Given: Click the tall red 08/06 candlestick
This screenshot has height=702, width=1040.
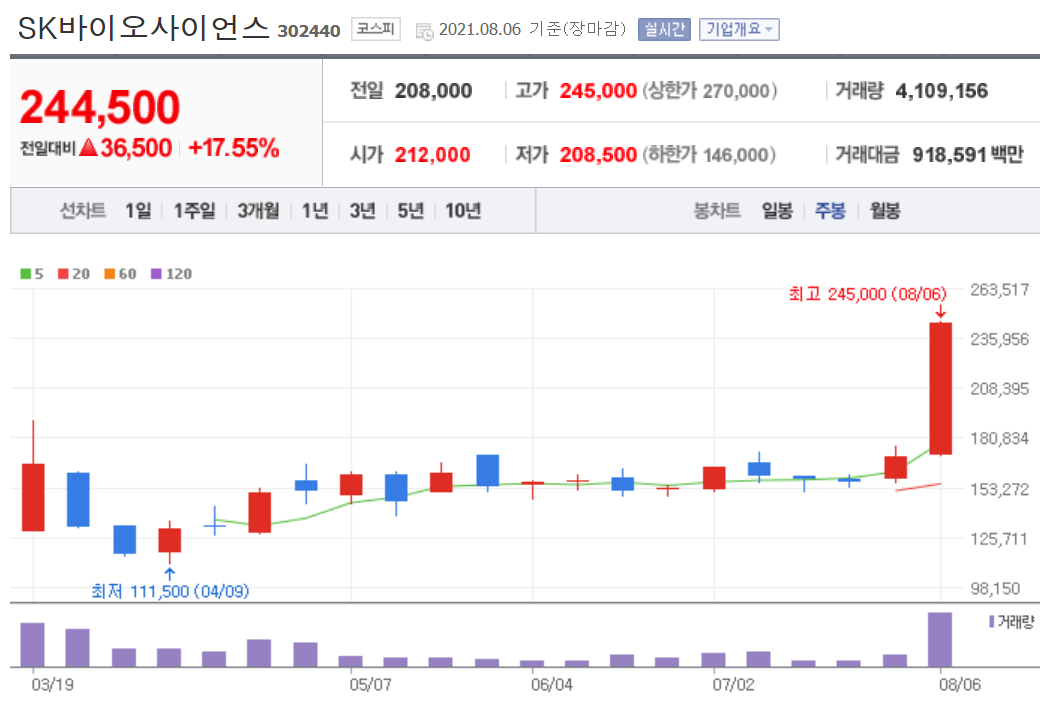Looking at the screenshot, I should pos(941,388).
